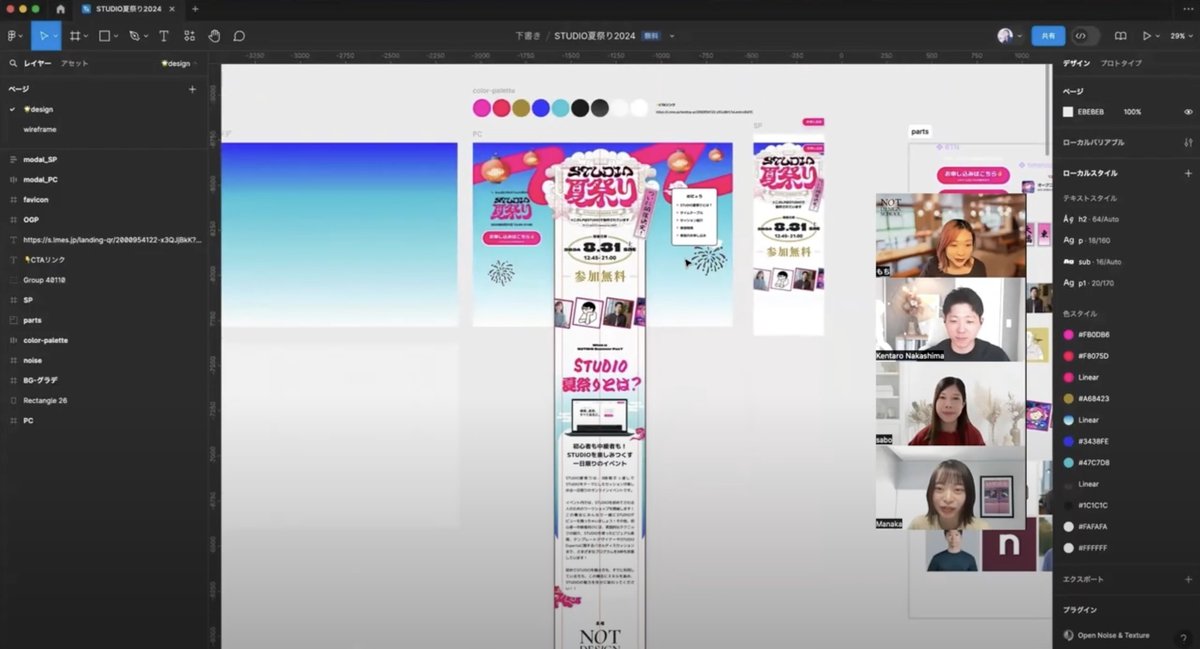Select the Frame tool
Viewport: 1200px width, 649px height.
(x=74, y=36)
